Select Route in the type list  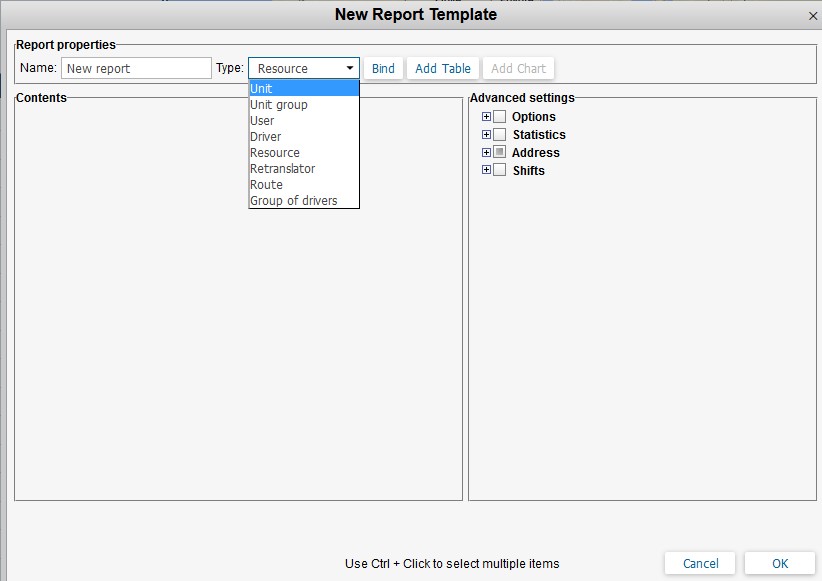coord(267,185)
